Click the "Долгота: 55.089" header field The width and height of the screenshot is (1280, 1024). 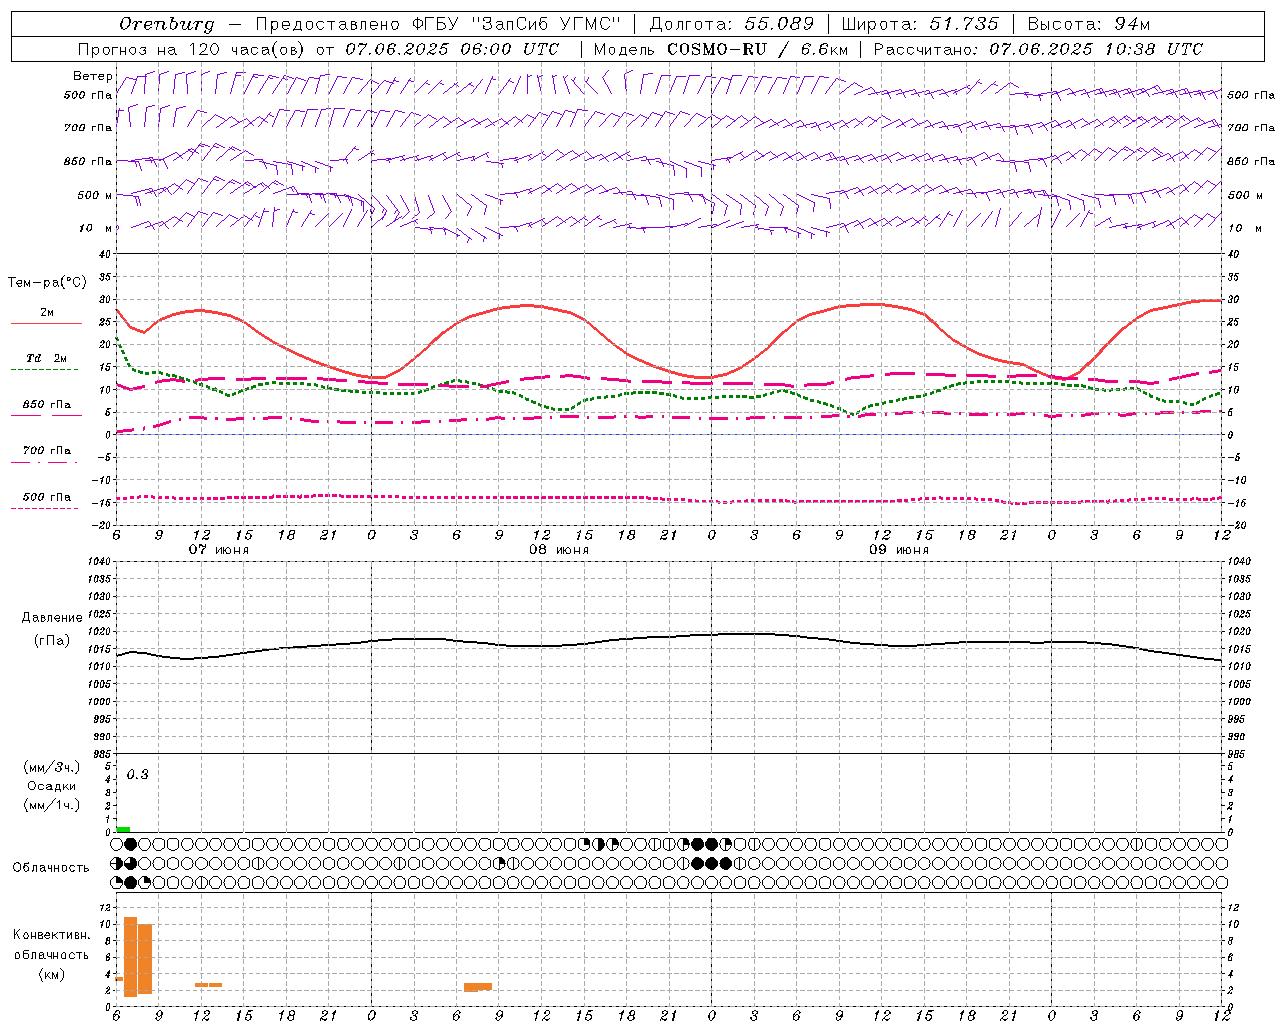732,24
